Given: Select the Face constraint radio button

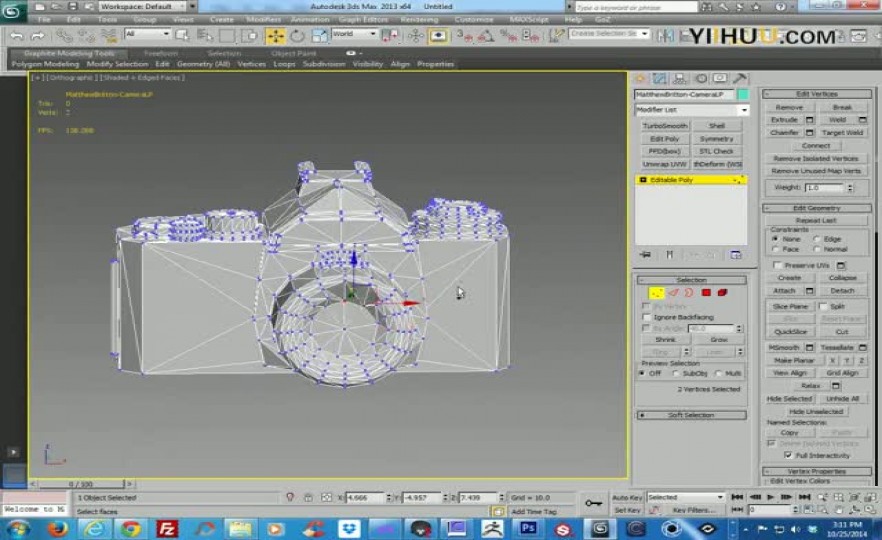Looking at the screenshot, I should 776,249.
